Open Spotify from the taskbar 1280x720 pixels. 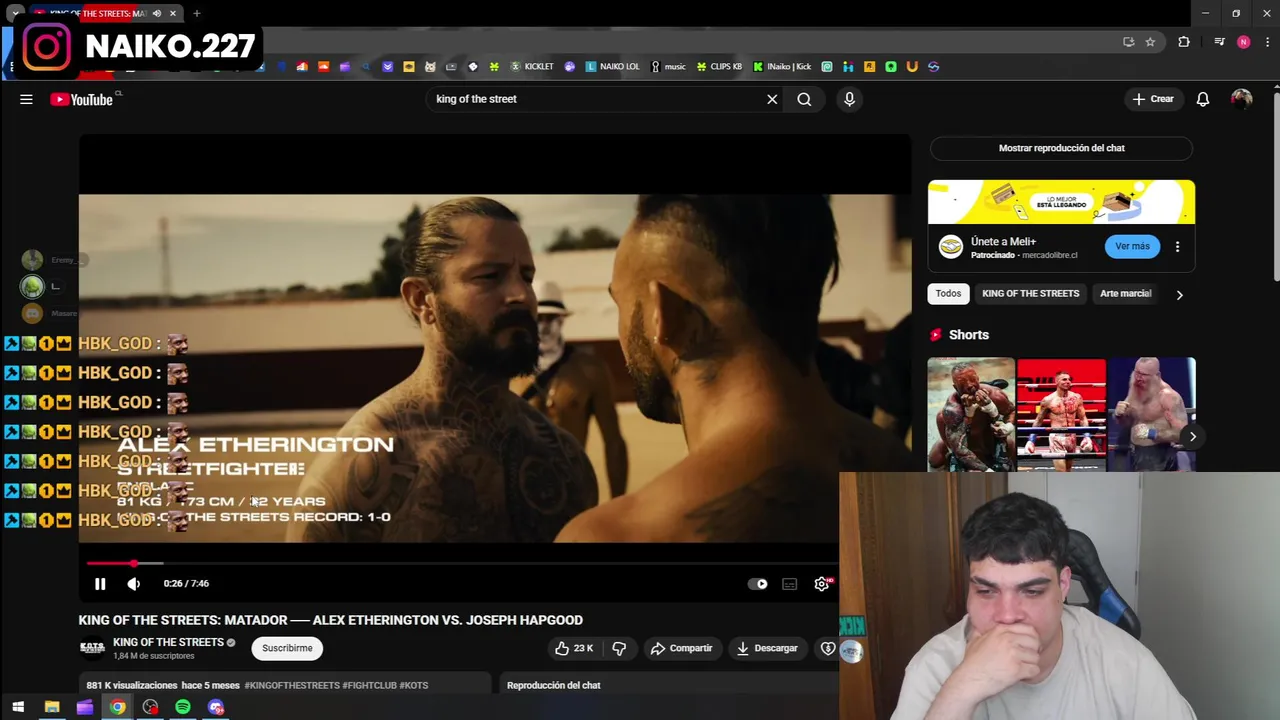pyautogui.click(x=183, y=707)
